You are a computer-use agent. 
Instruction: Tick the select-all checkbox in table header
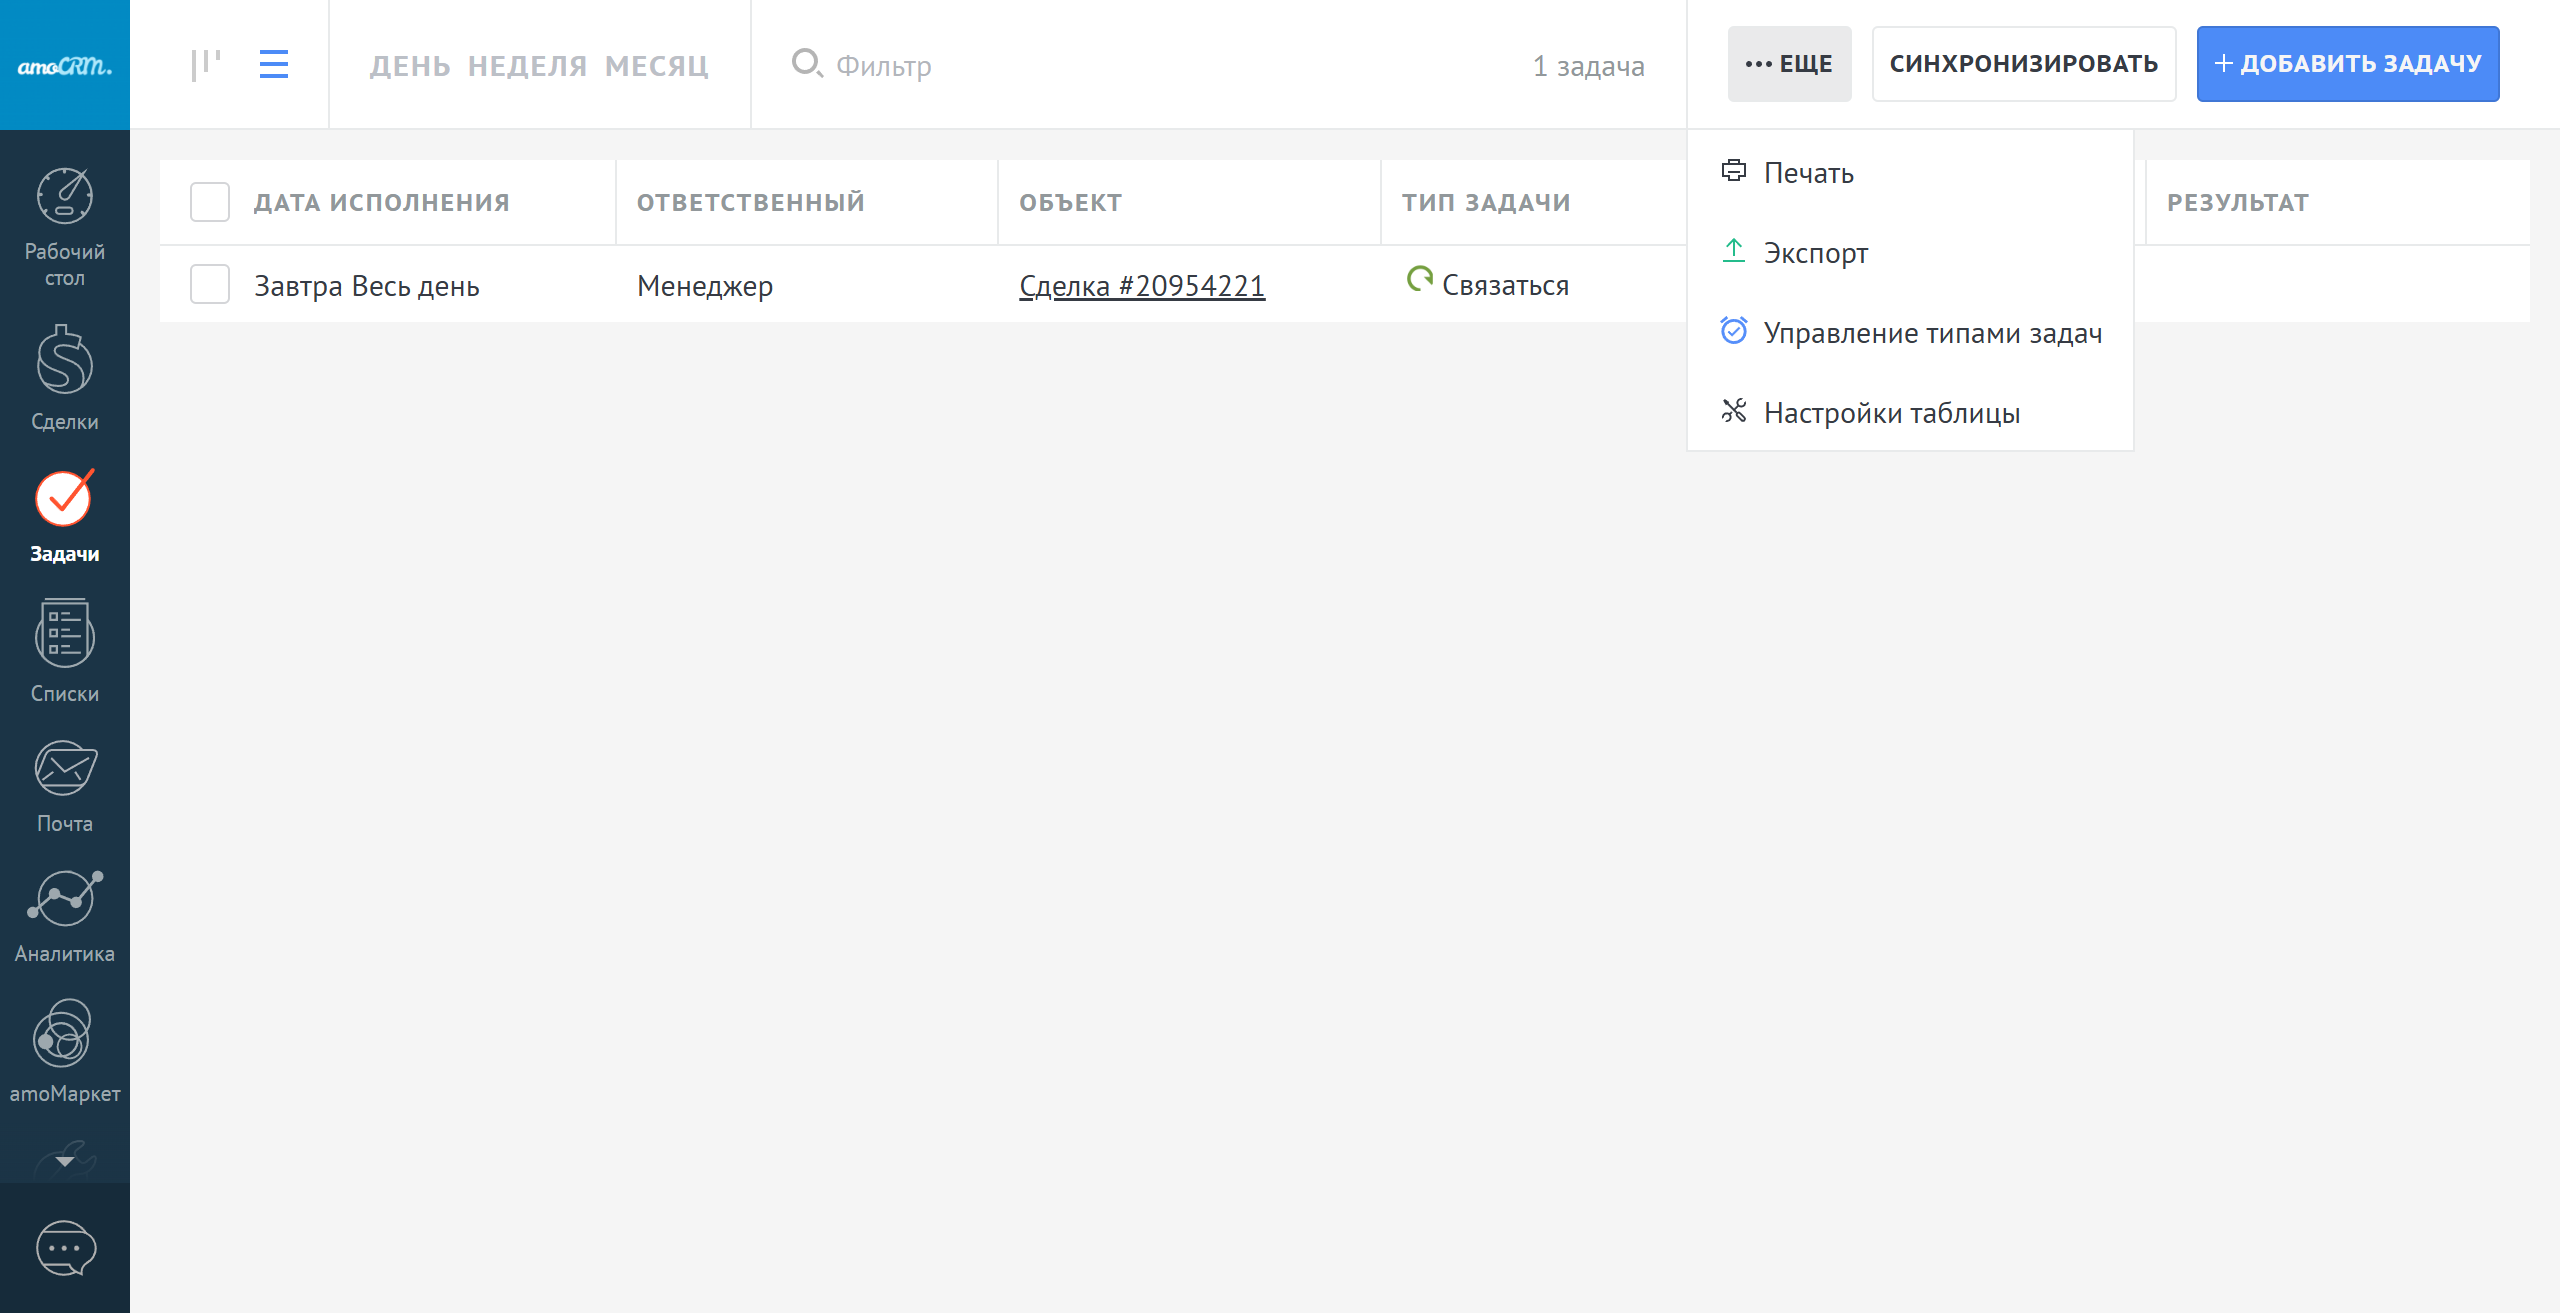(x=210, y=202)
